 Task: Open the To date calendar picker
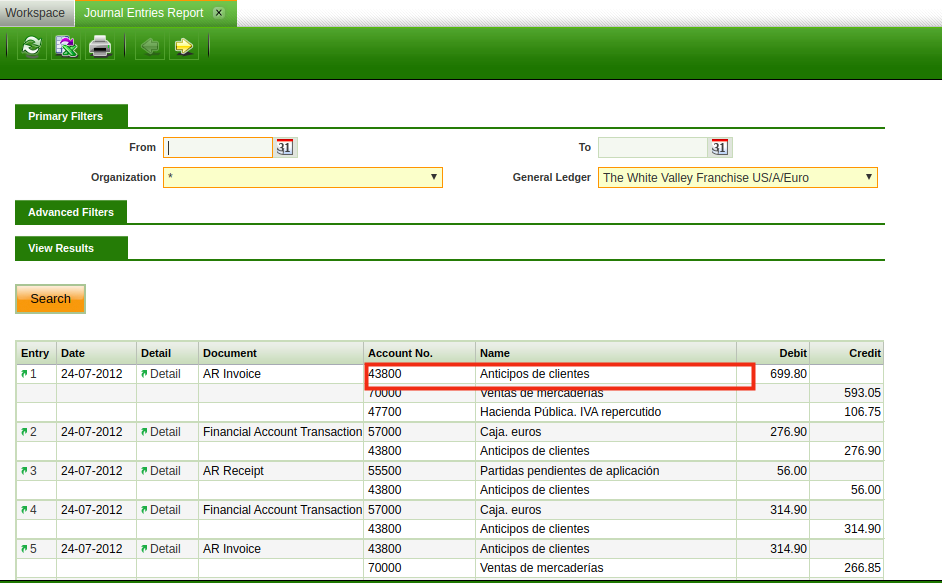[x=719, y=148]
